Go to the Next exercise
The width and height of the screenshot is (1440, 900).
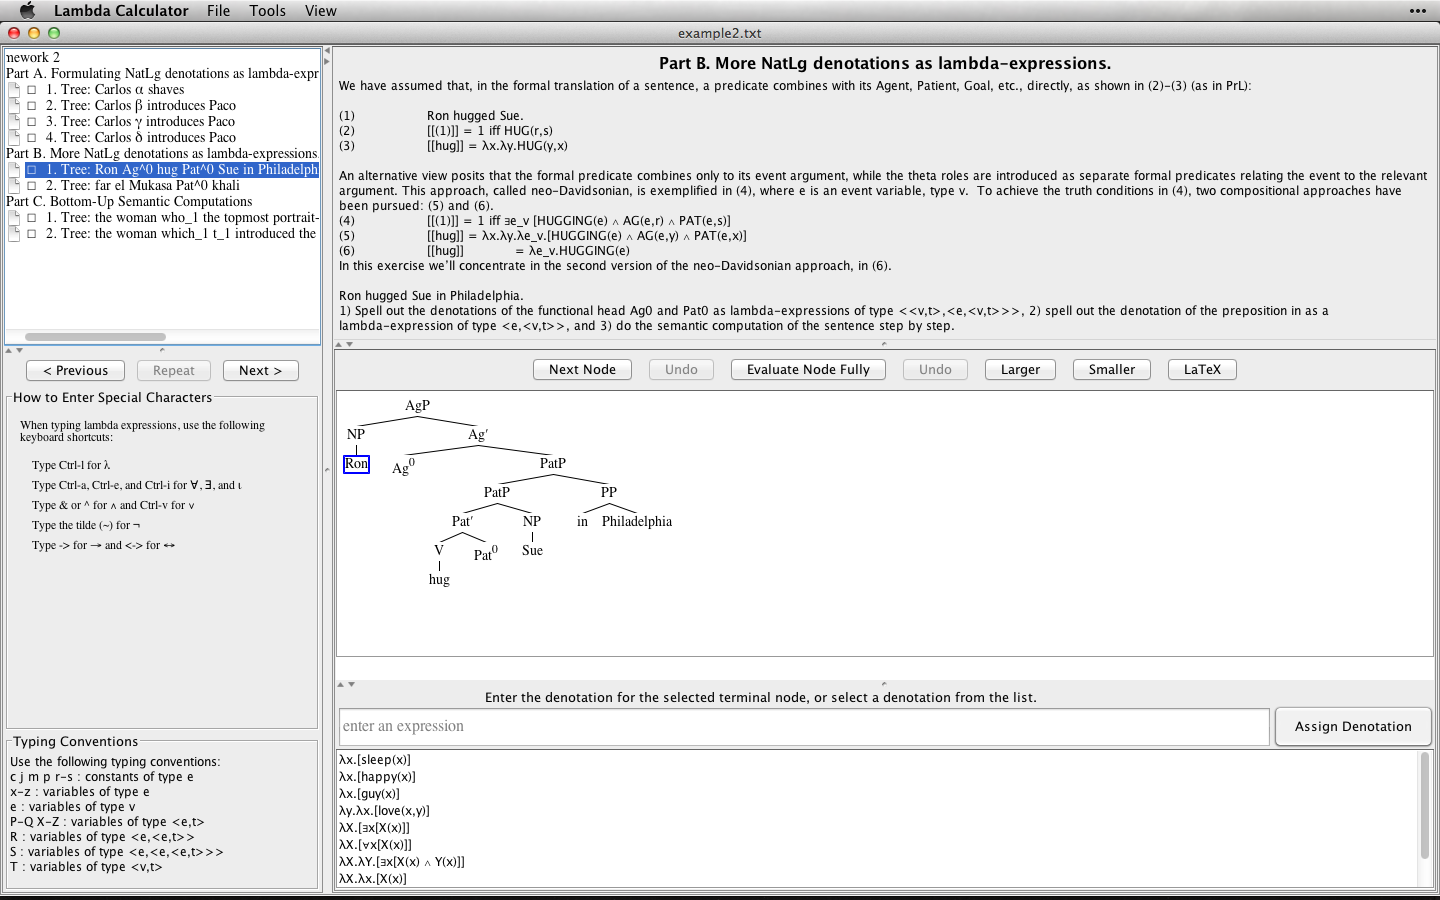260,370
